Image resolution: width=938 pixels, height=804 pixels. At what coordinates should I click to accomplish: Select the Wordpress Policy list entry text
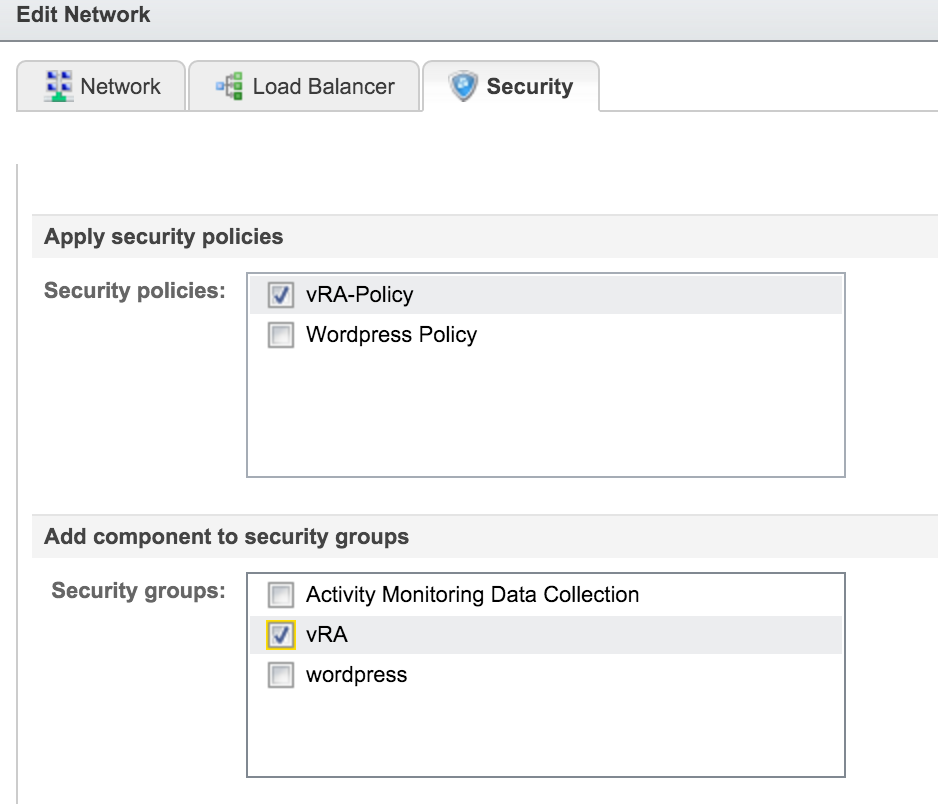coord(391,335)
